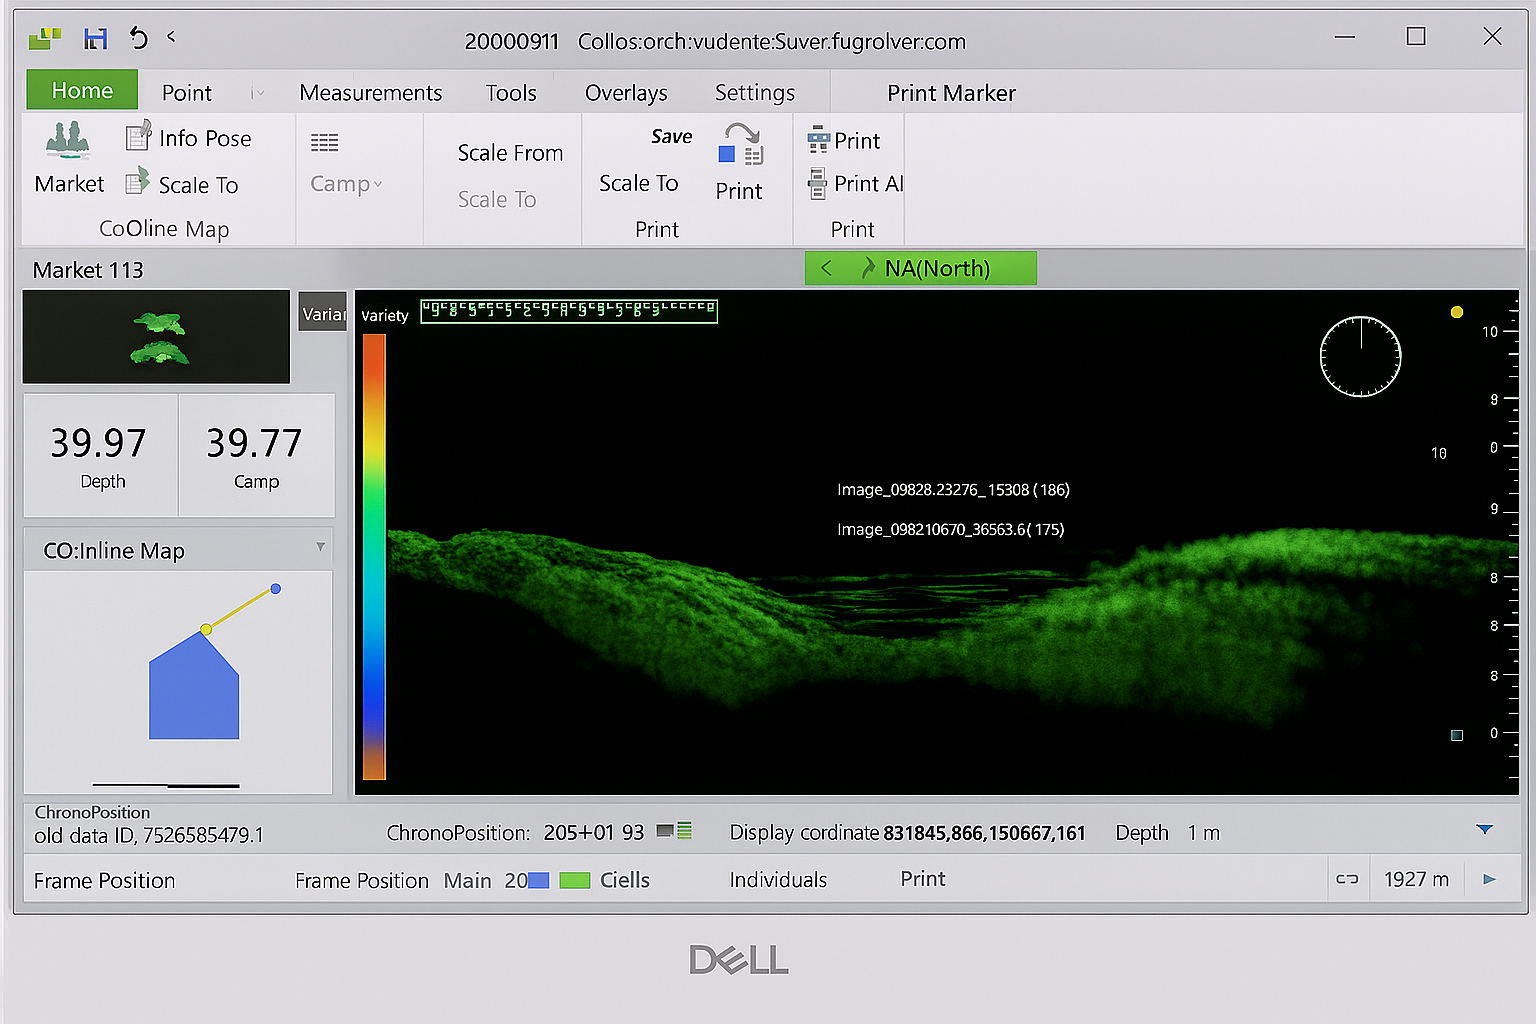Click the Print redo-arrow icon
The height and width of the screenshot is (1024, 1536).
coord(741,144)
